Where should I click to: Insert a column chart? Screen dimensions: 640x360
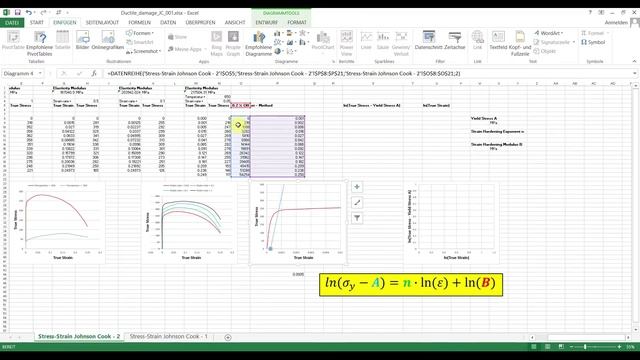click(278, 33)
